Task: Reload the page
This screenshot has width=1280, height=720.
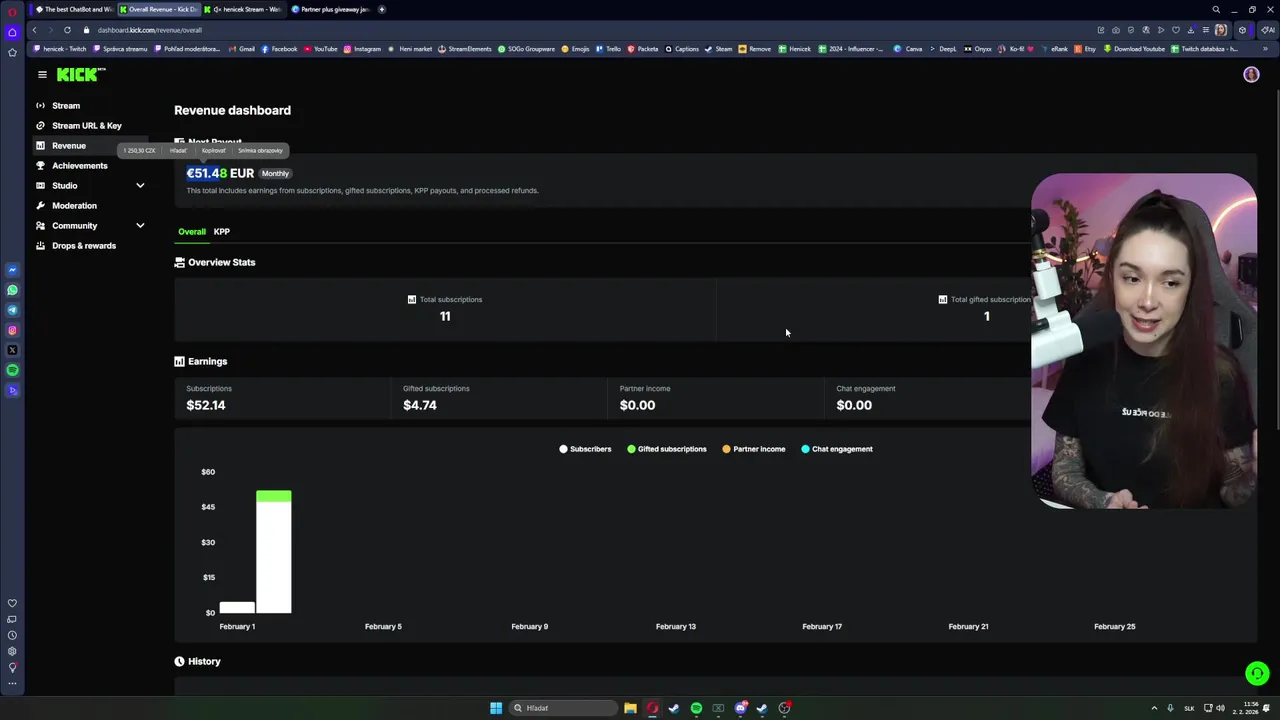Action: pos(67,30)
